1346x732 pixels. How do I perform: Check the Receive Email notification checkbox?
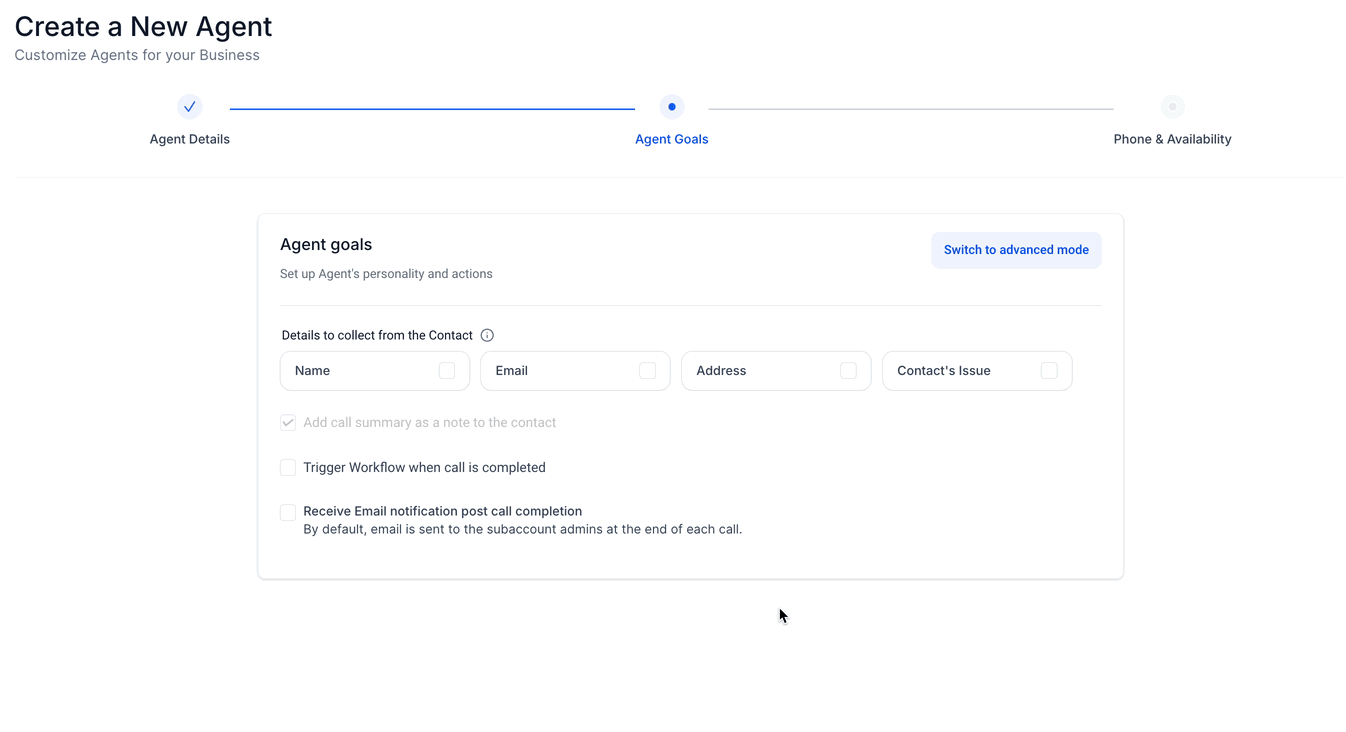288,512
